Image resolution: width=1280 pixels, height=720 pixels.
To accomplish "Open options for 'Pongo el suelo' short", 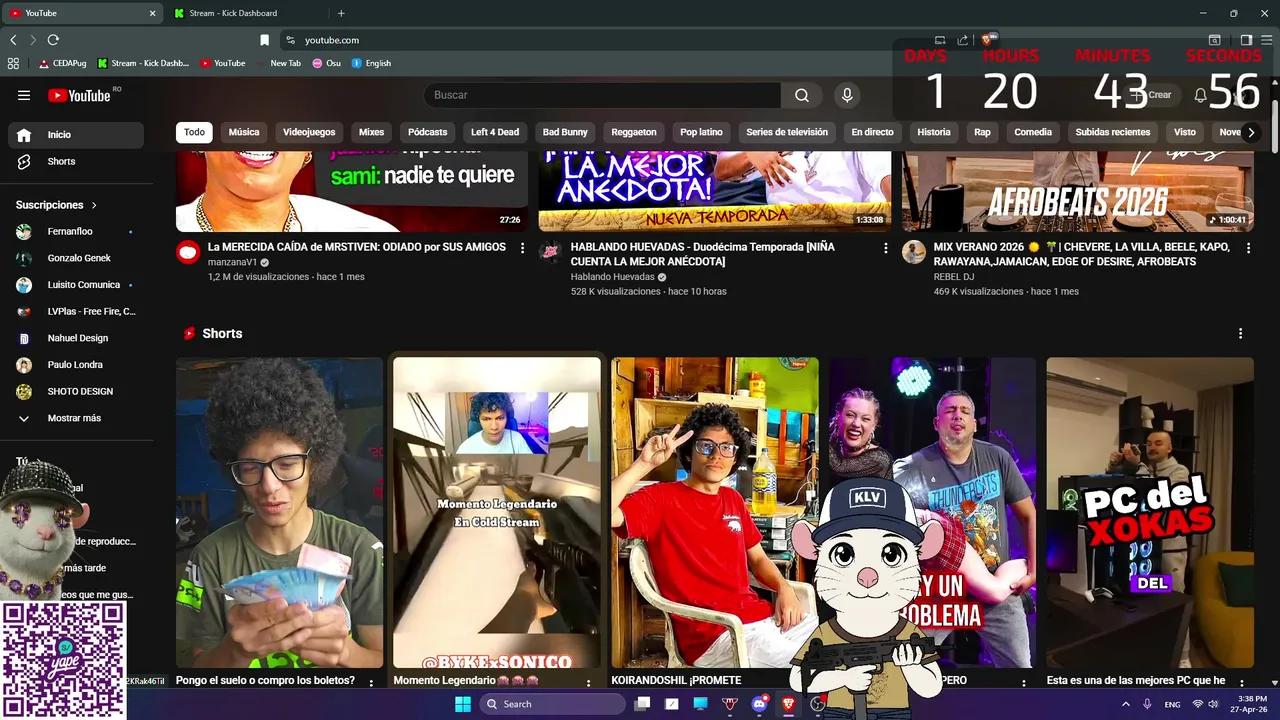I will pyautogui.click(x=371, y=683).
